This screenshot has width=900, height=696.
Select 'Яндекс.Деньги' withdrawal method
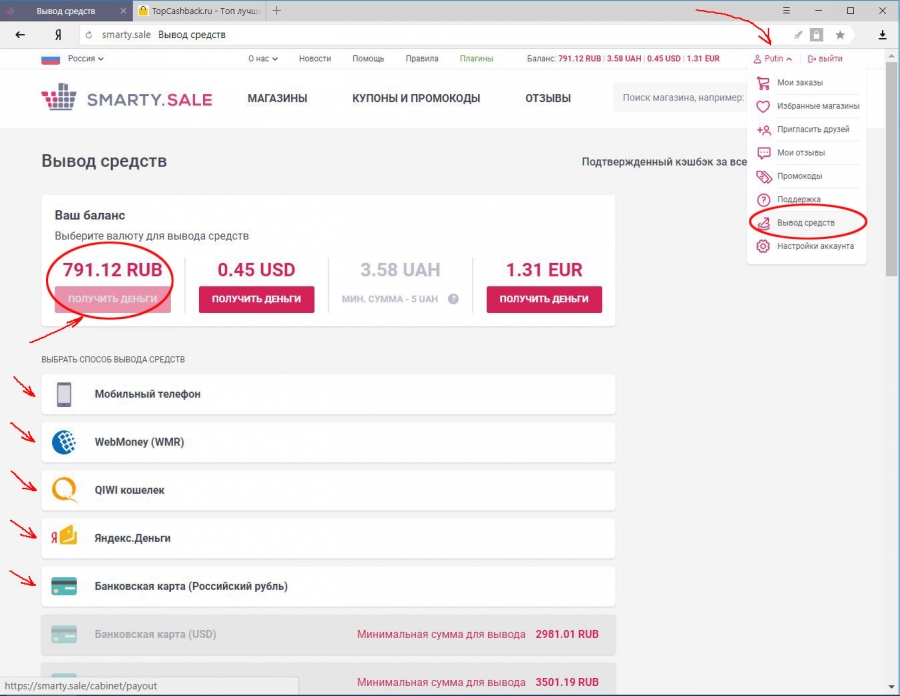328,538
